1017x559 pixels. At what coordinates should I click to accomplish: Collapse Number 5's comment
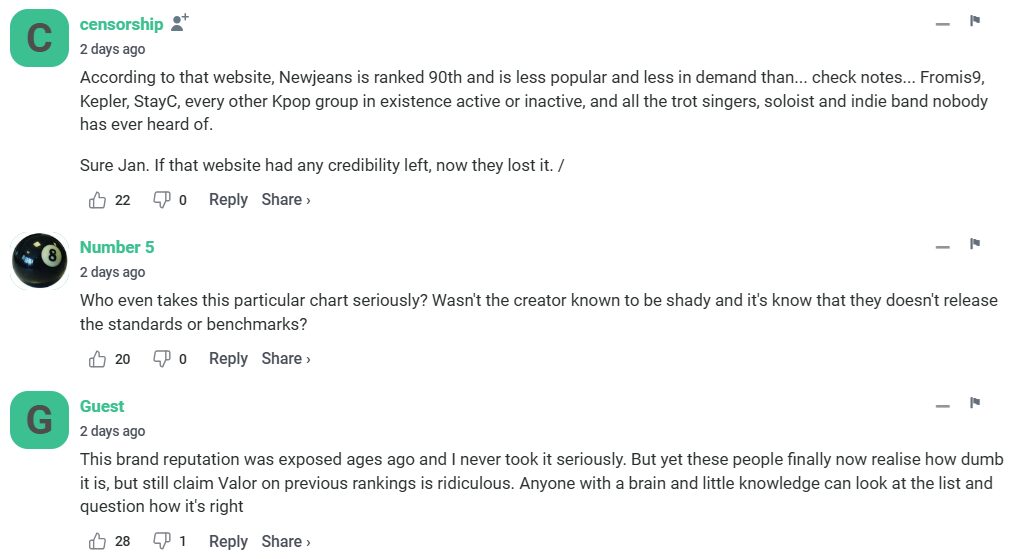942,247
